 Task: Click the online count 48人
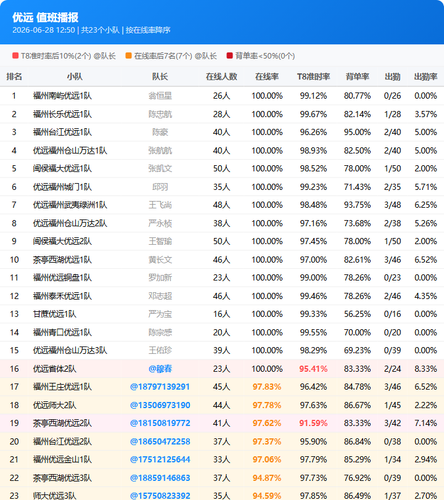(x=221, y=205)
